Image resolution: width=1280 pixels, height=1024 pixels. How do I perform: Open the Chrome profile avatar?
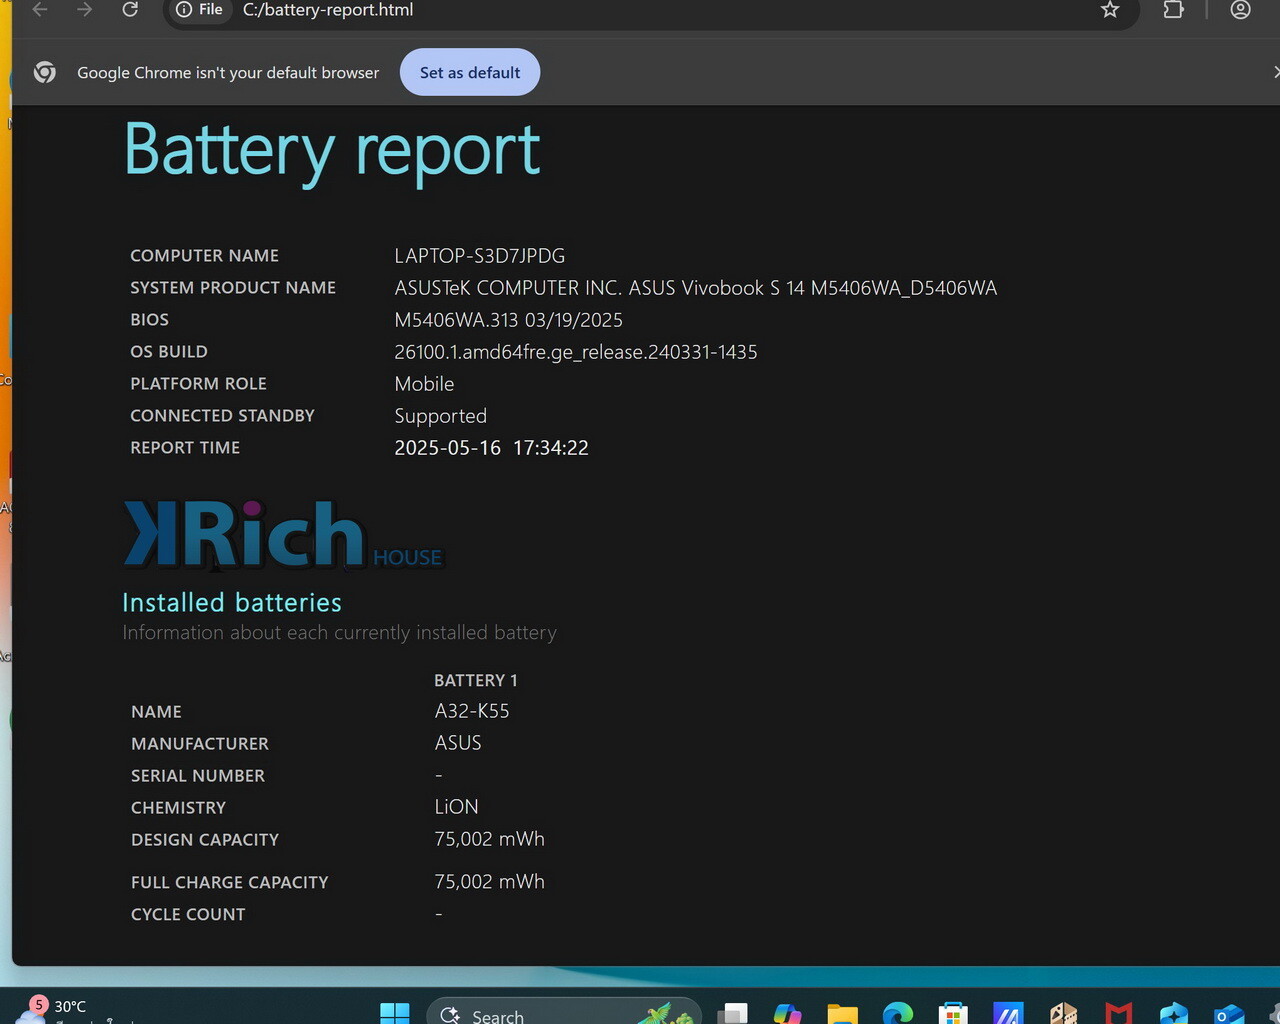[x=1241, y=10]
